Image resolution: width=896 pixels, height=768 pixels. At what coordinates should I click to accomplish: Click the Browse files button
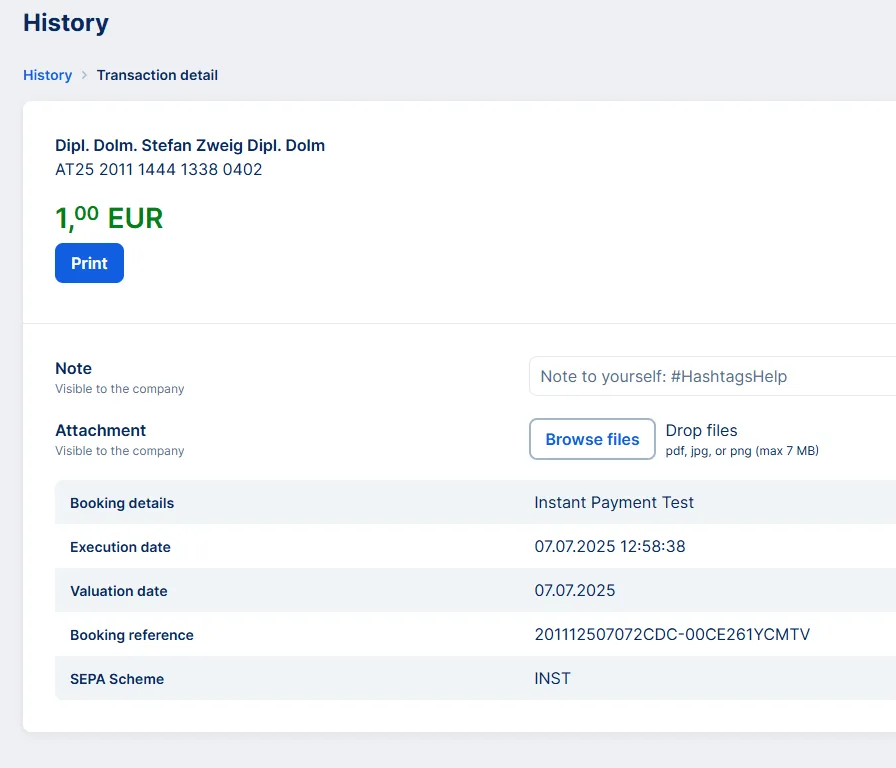[592, 439]
